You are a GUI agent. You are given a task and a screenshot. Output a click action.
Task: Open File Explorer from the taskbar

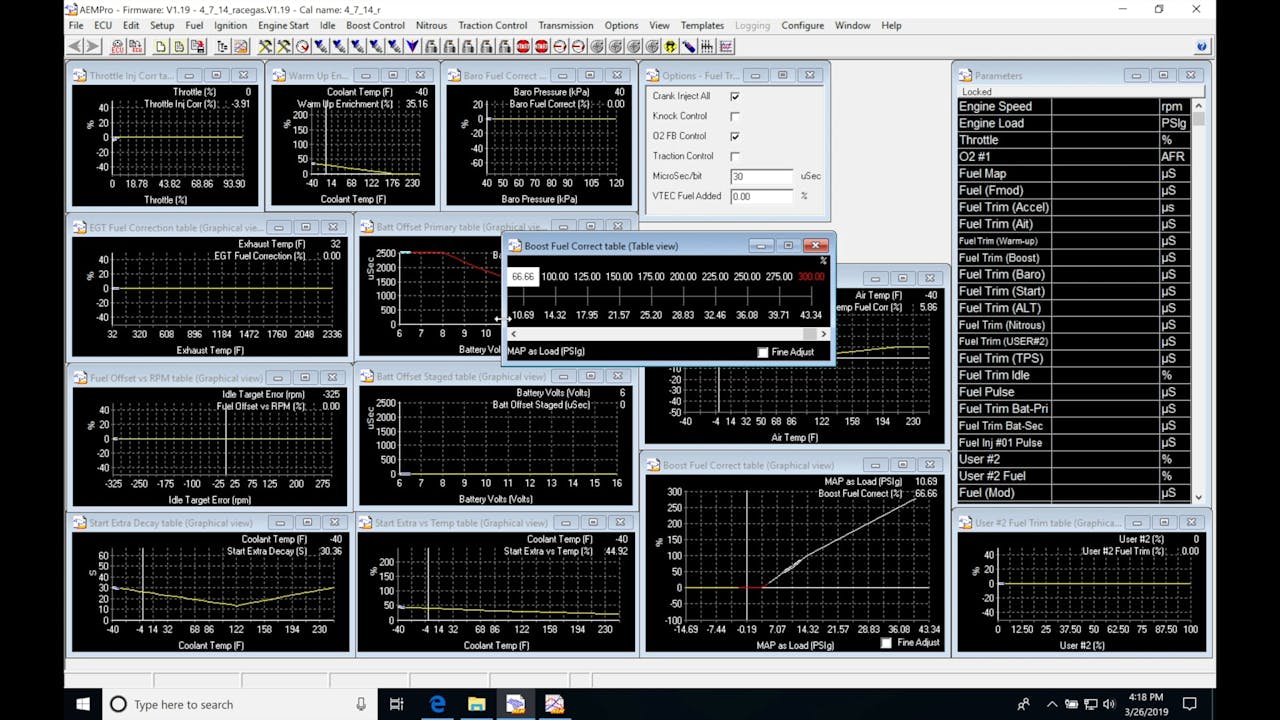476,704
